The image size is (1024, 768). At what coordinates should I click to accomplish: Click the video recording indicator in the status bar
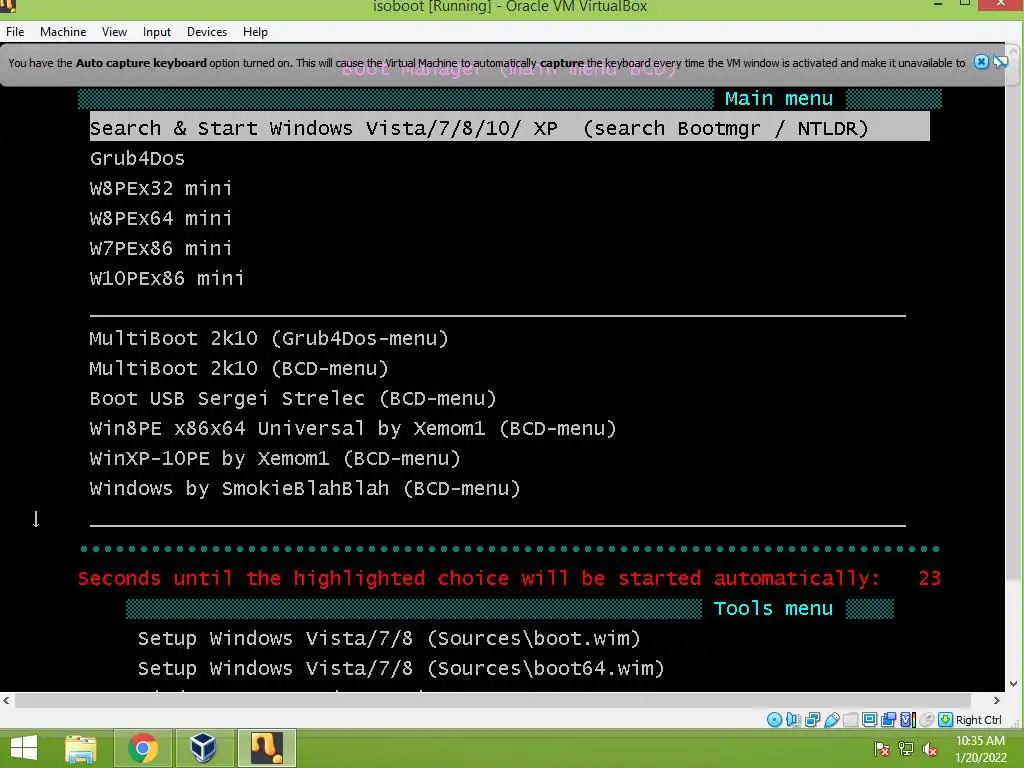tap(888, 720)
